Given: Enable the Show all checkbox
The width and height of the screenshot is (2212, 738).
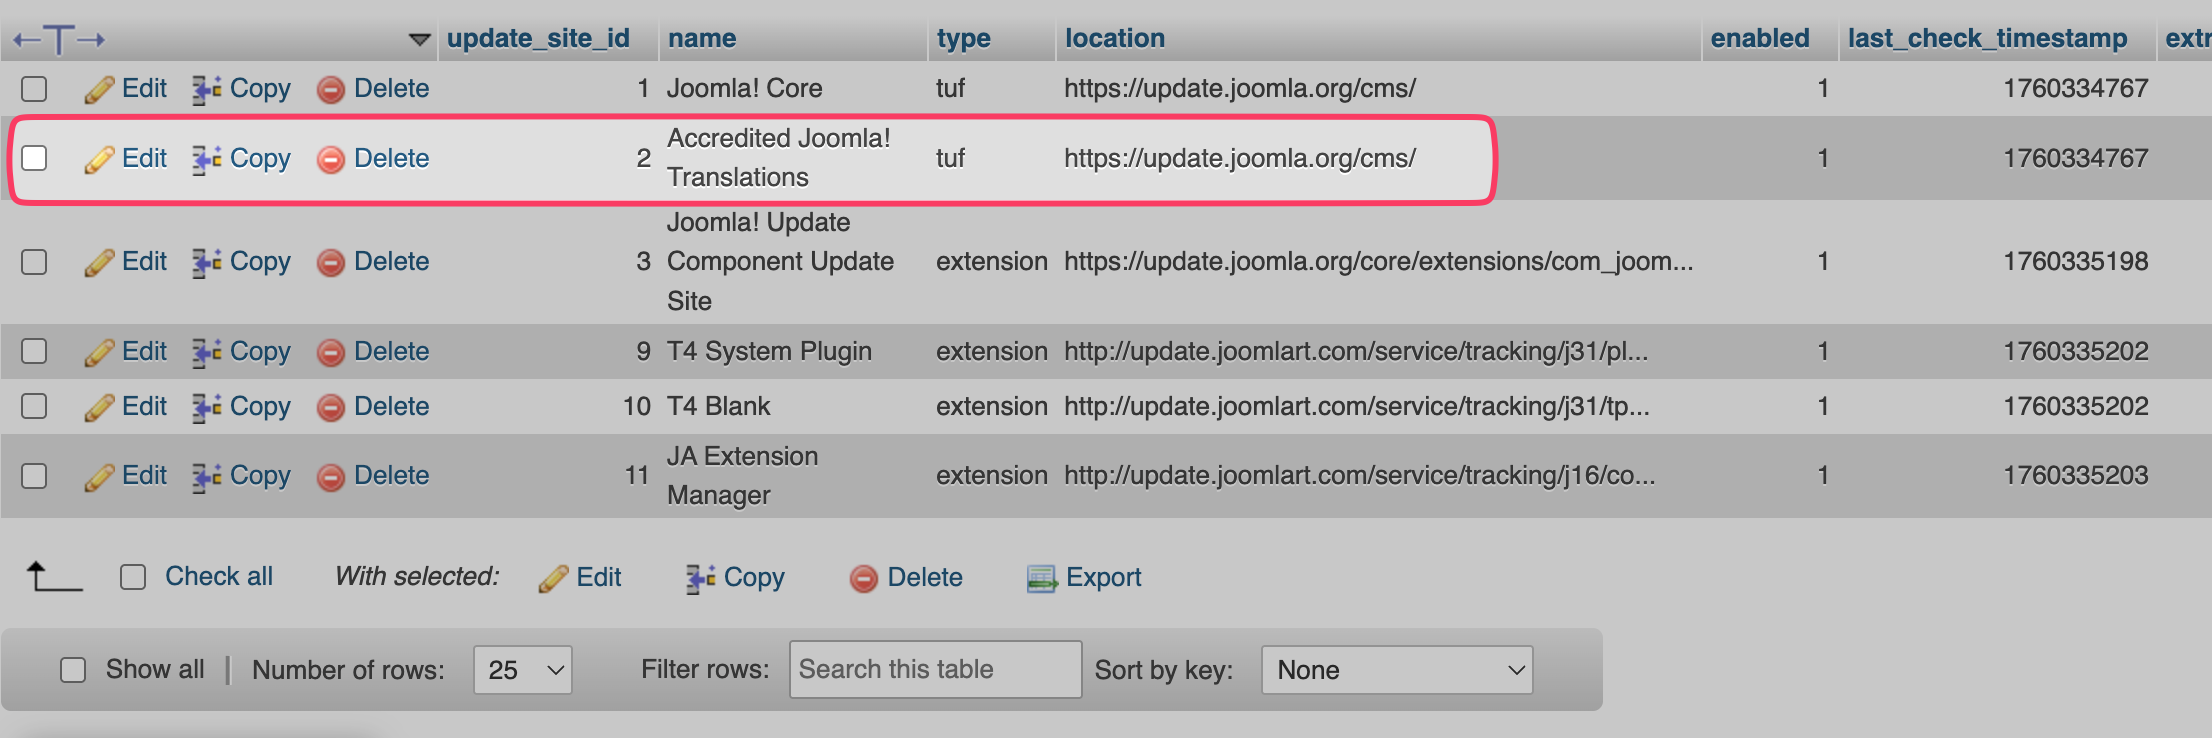Looking at the screenshot, I should click(x=73, y=670).
